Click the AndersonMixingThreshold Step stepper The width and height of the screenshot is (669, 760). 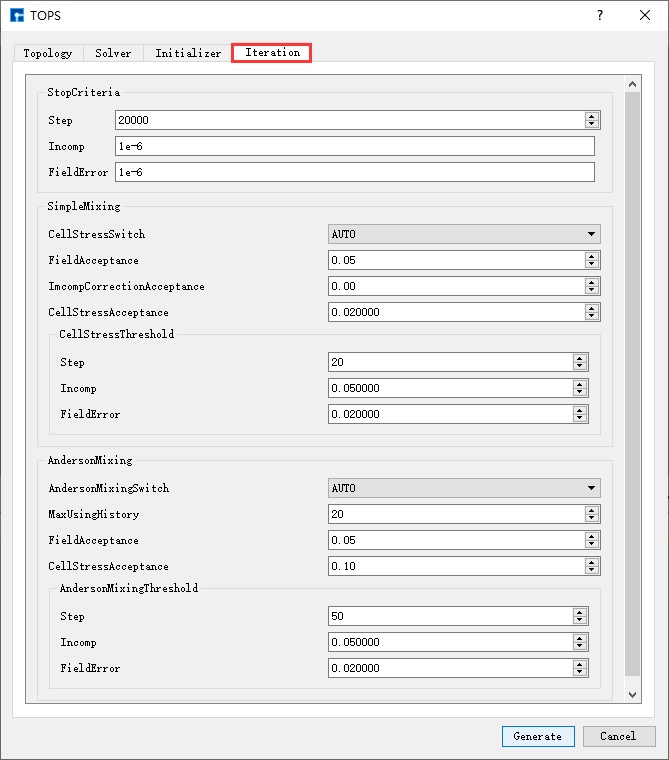pos(580,616)
